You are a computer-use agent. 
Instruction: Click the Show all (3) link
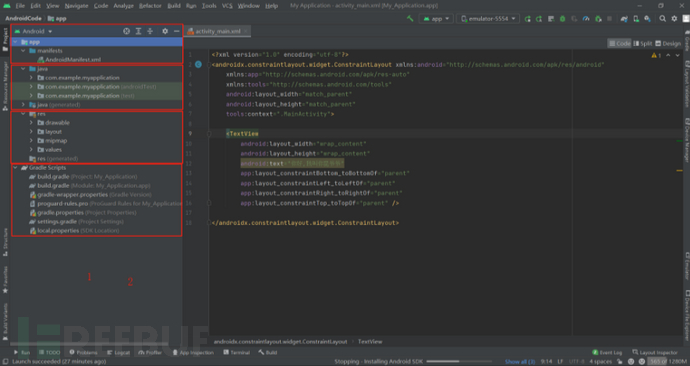[x=520, y=362]
